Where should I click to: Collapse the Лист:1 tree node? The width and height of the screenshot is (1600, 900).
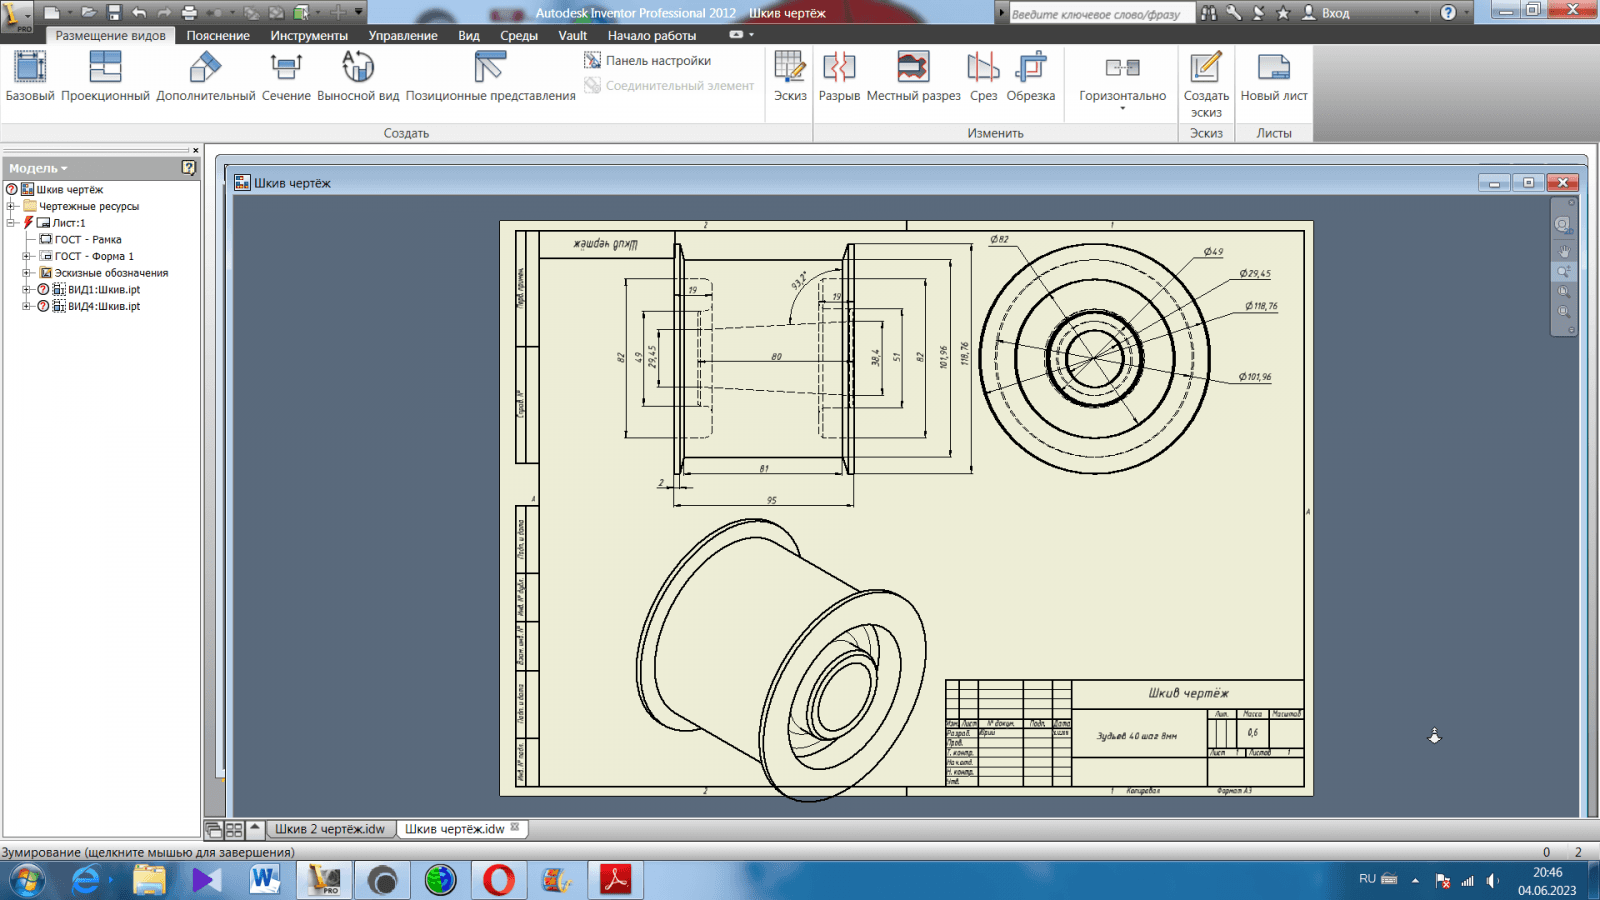pyautogui.click(x=12, y=223)
